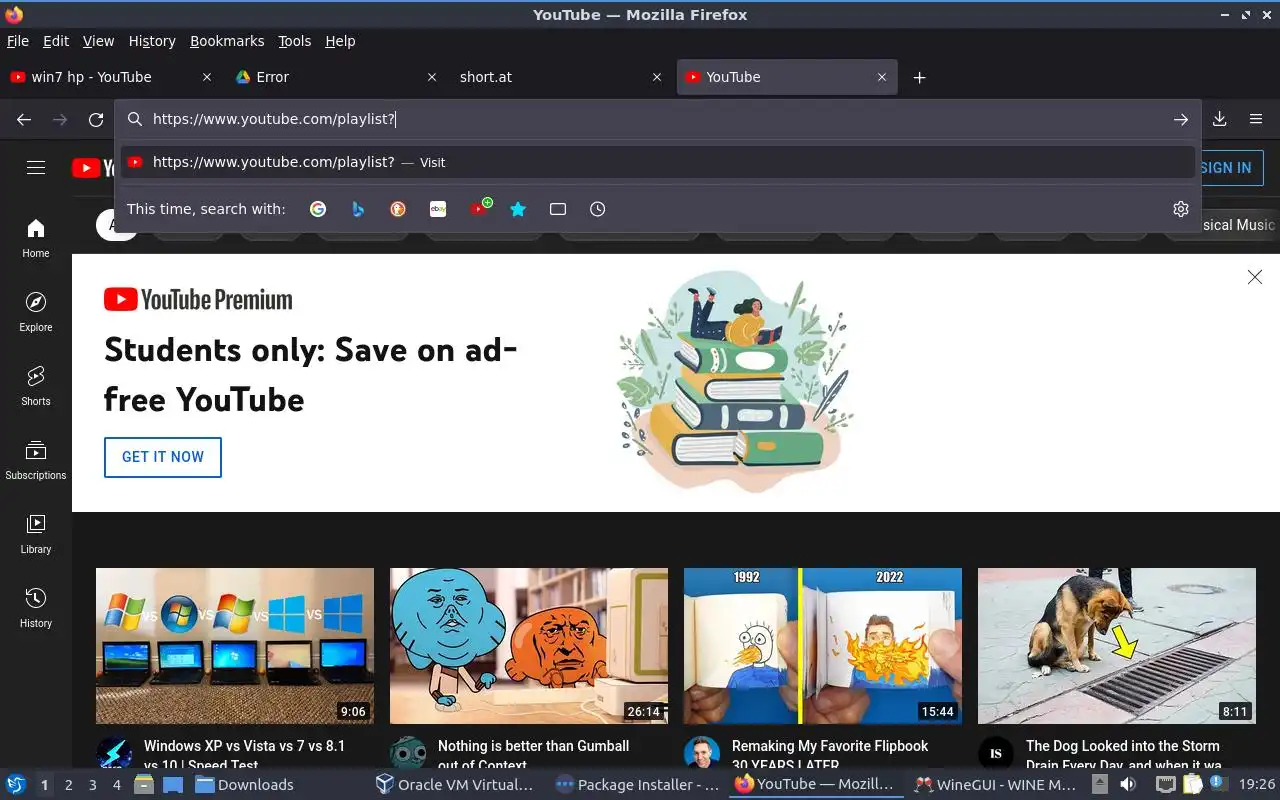Reload the current page
The height and width of the screenshot is (800, 1280).
pos(96,119)
